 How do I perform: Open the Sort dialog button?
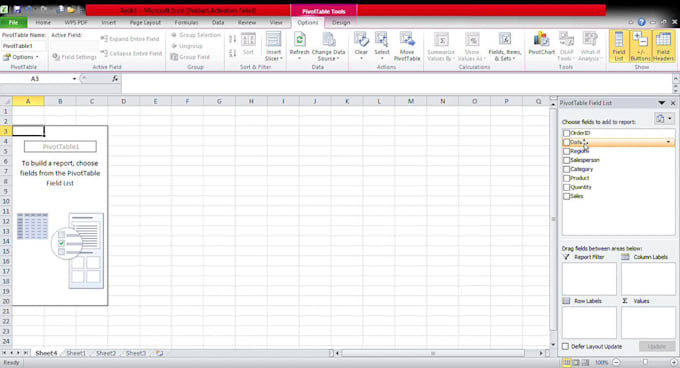tap(248, 44)
